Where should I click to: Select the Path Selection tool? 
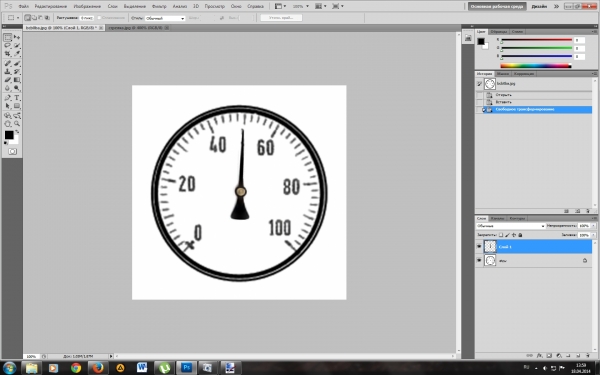pos(8,106)
